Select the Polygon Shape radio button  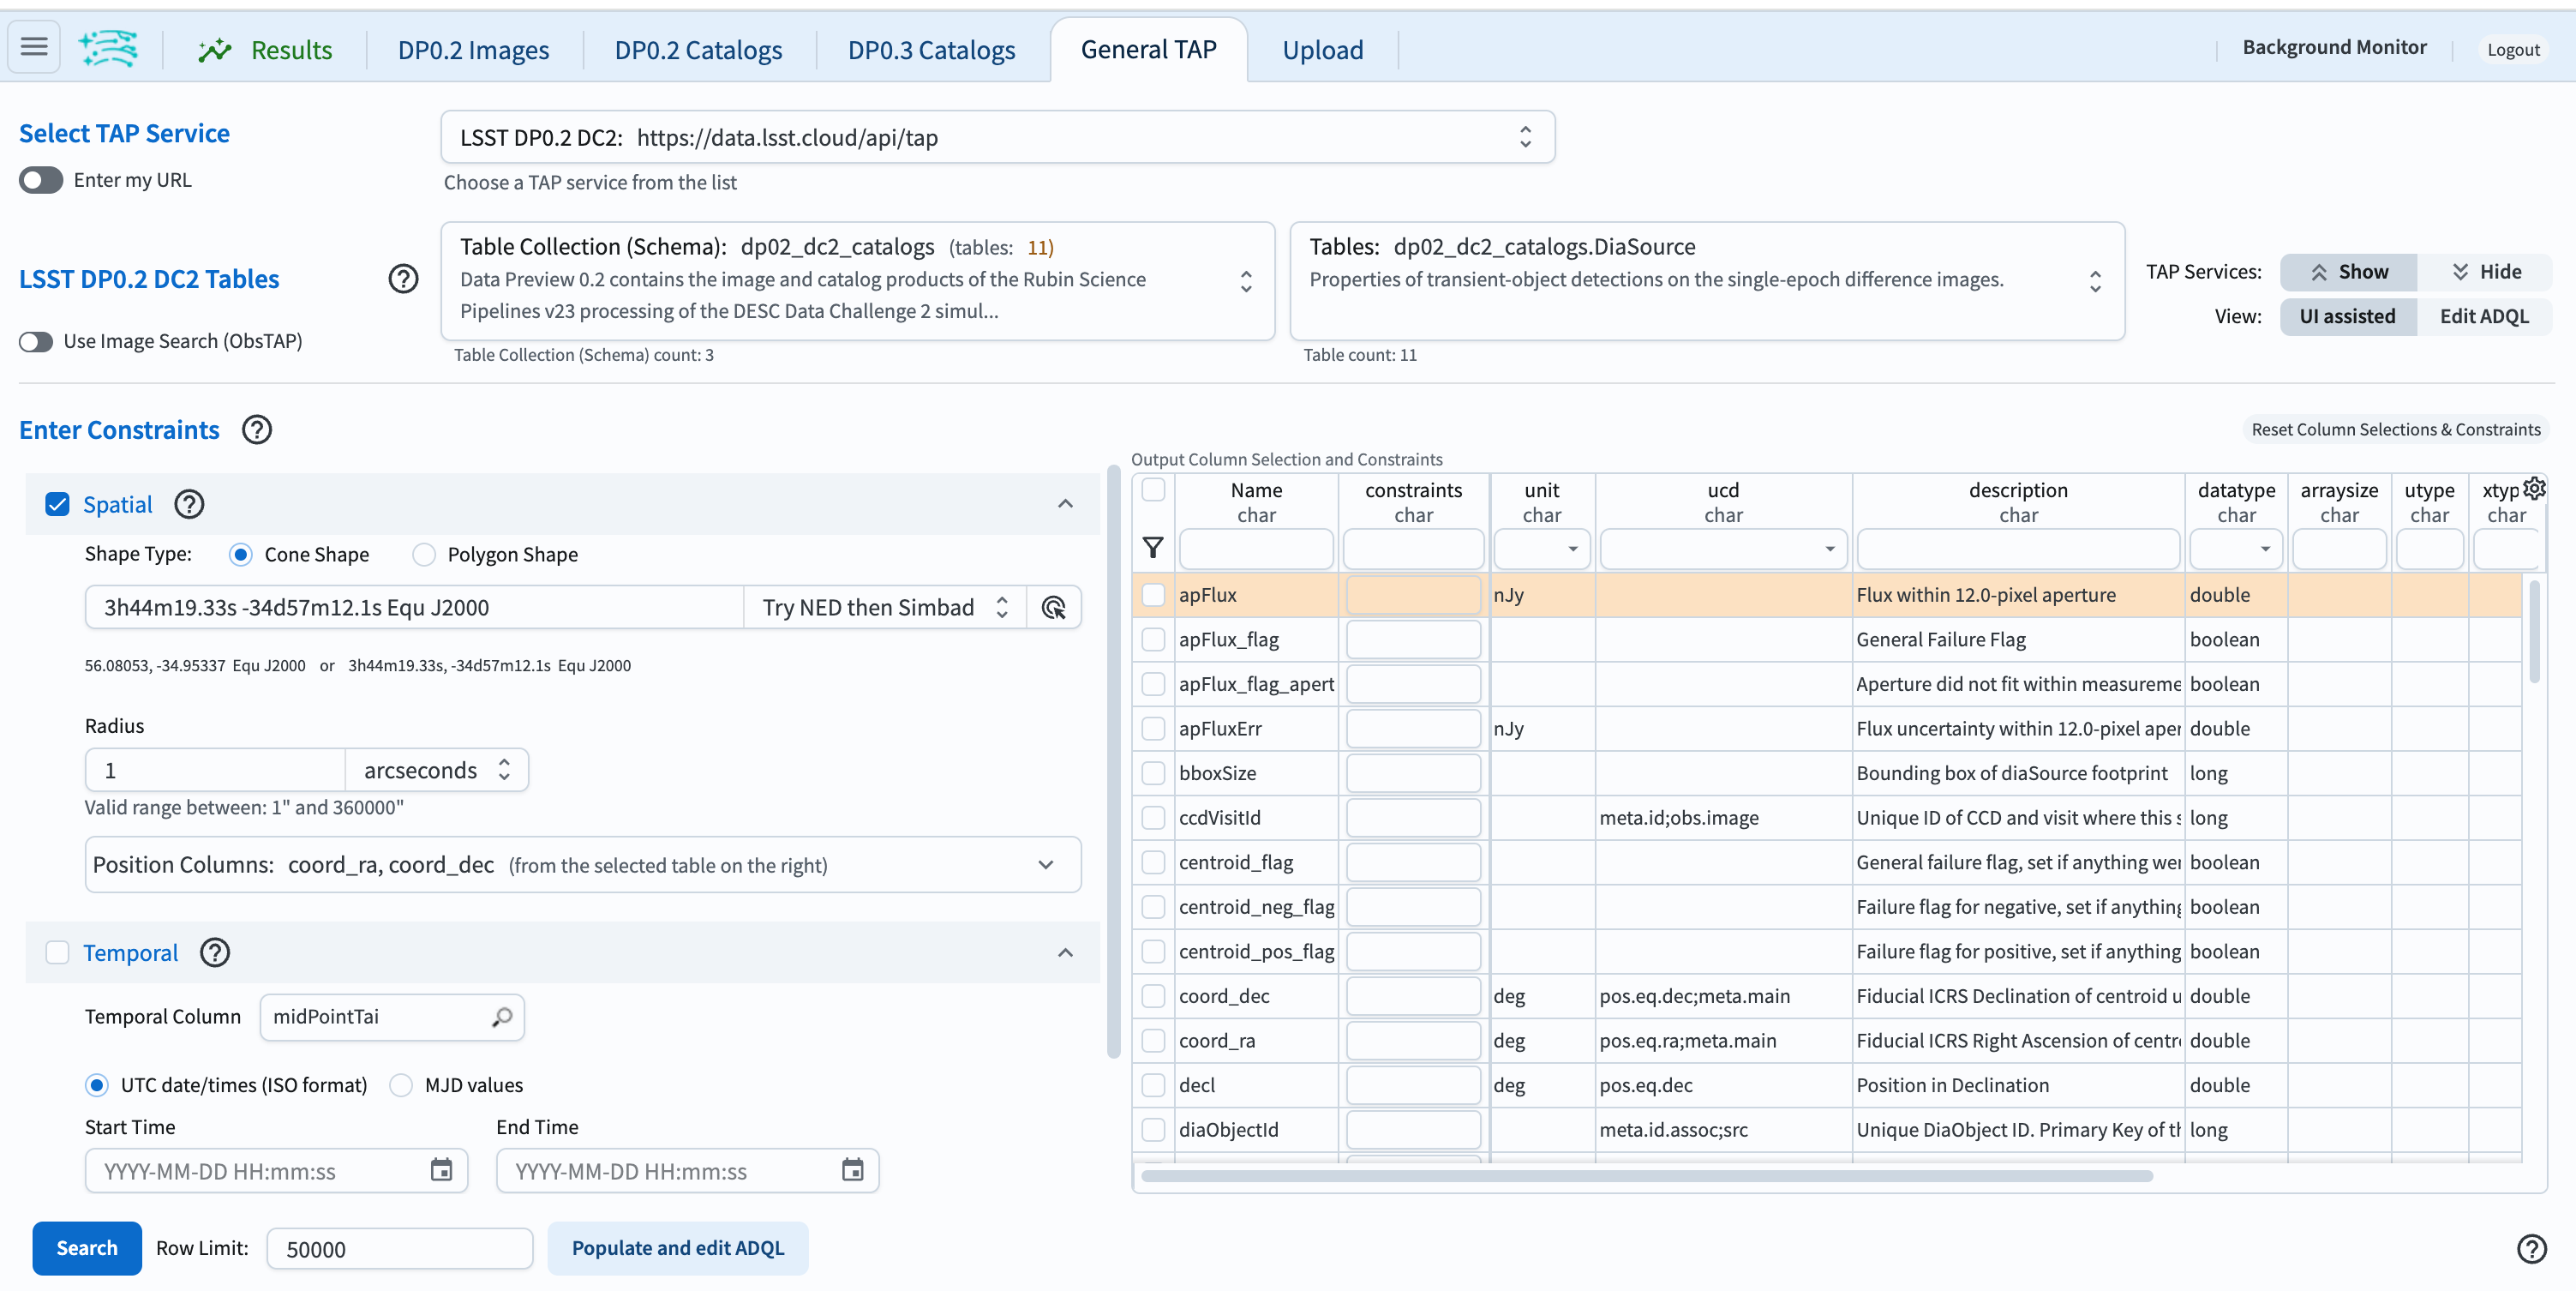(424, 554)
